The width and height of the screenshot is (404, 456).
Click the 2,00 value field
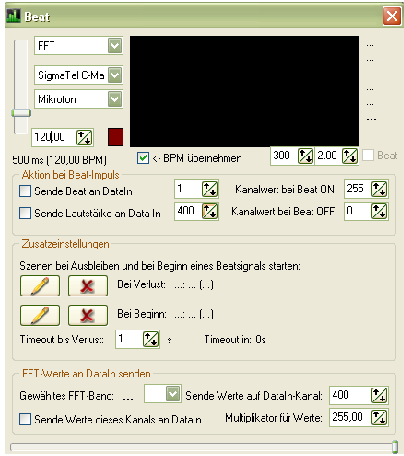[x=328, y=155]
